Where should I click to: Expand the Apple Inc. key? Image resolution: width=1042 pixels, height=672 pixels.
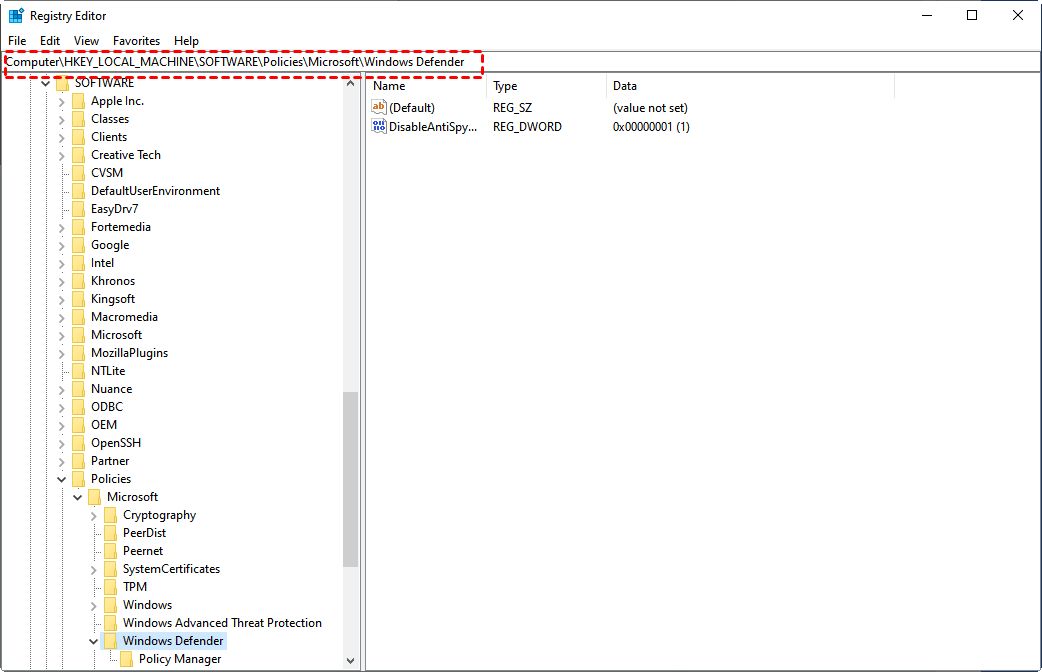pyautogui.click(x=62, y=102)
